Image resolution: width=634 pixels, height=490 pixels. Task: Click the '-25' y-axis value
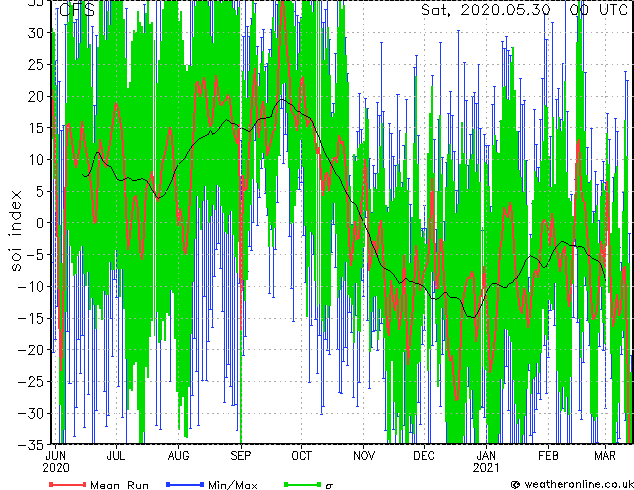[x=31, y=381]
